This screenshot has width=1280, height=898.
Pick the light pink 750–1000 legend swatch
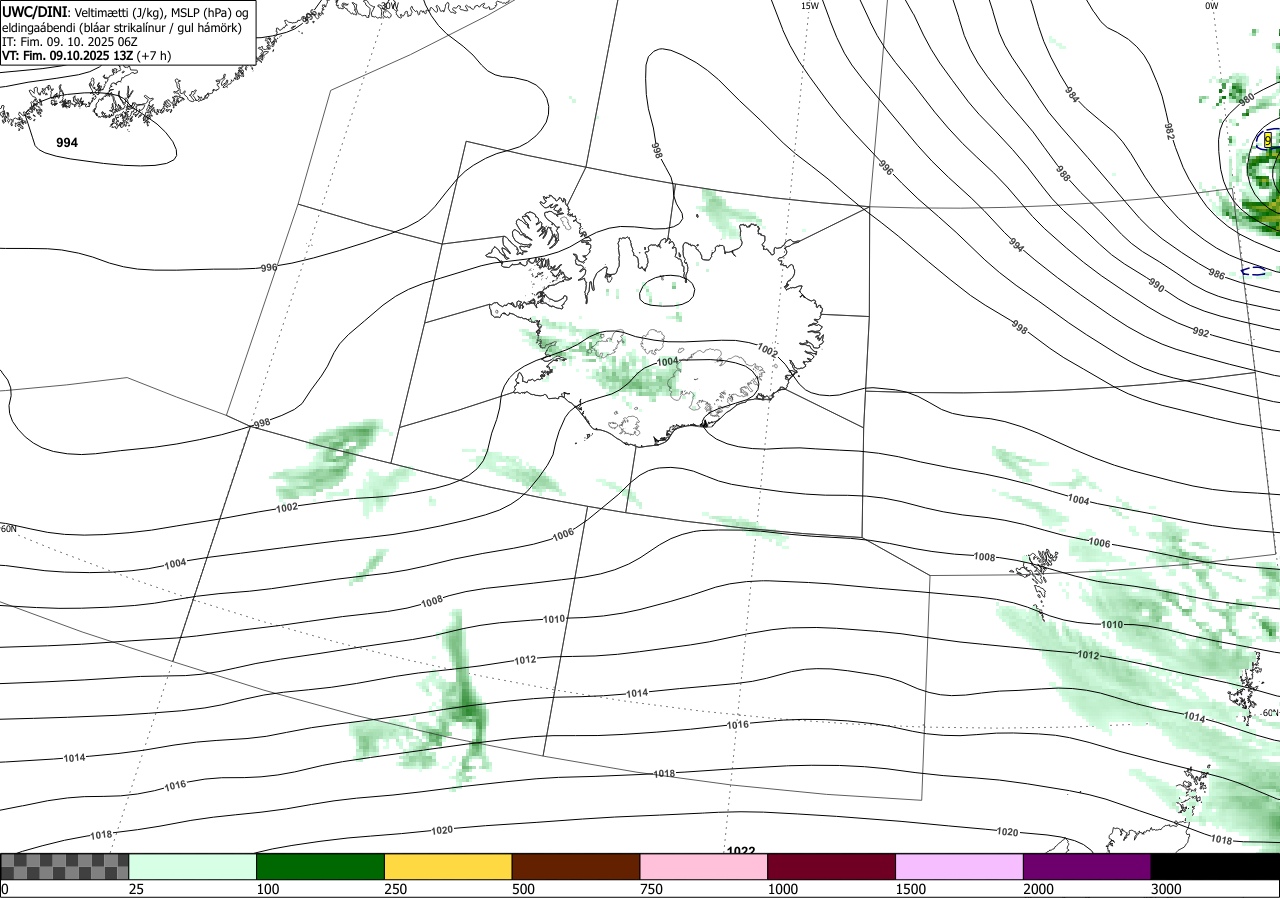704,866
